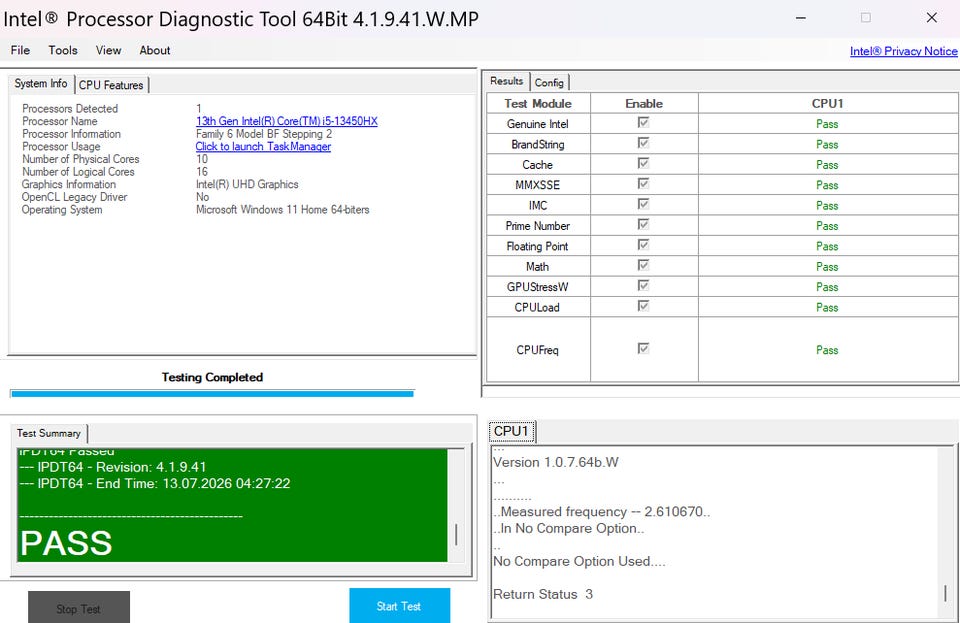Toggle the Math test checkbox
Image resolution: width=960 pixels, height=623 pixels.
tap(643, 265)
